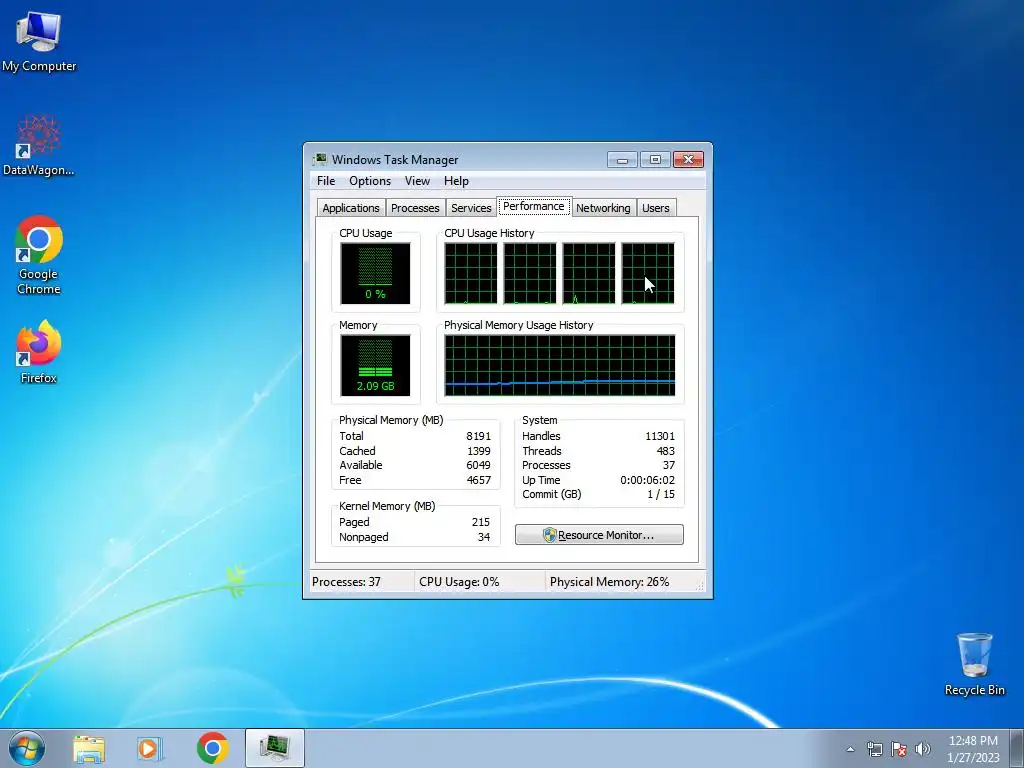Click the status bar CPU Usage: 0% entry
The width and height of the screenshot is (1024, 768).
coord(459,582)
